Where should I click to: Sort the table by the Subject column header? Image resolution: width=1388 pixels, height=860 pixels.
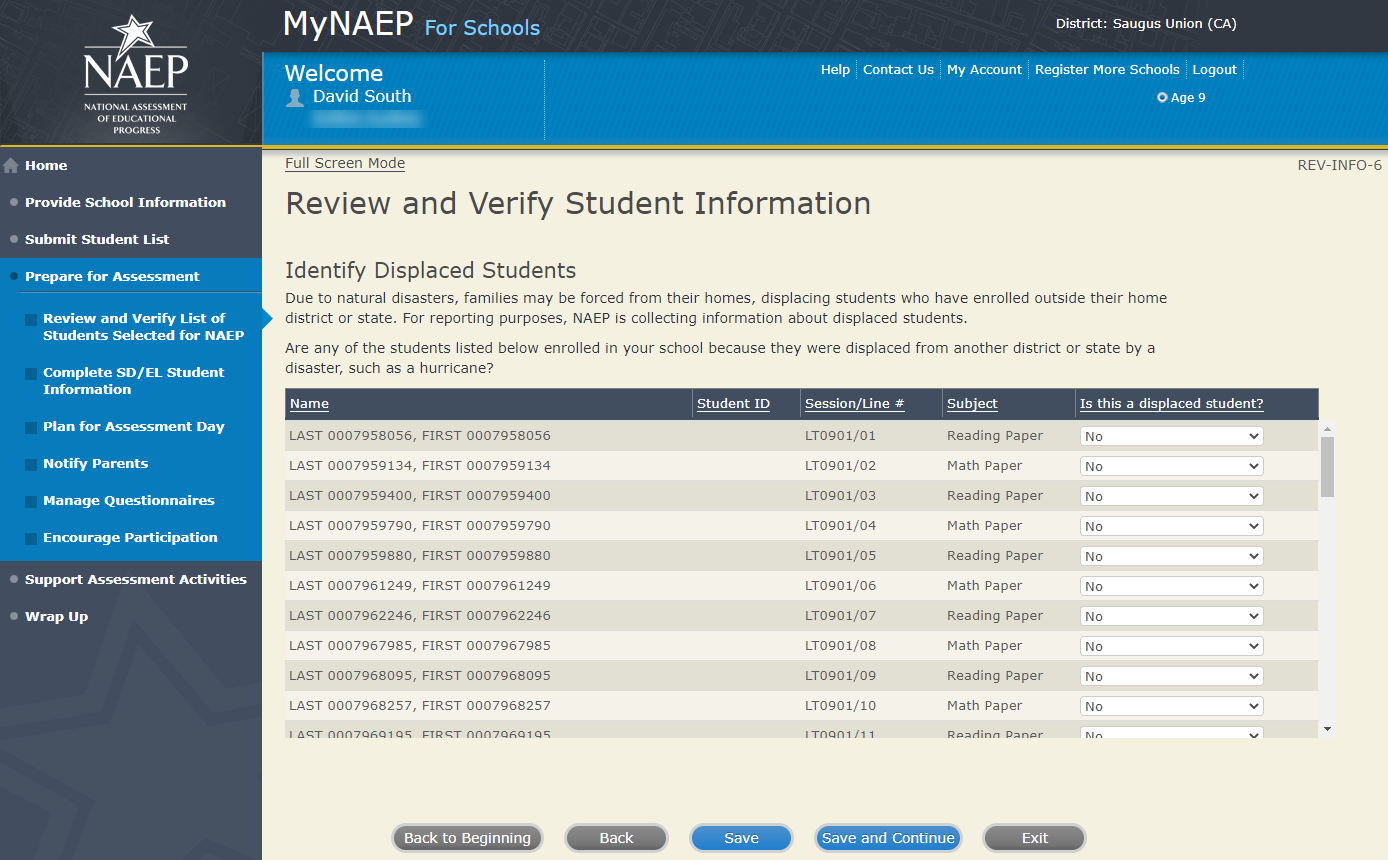click(972, 404)
